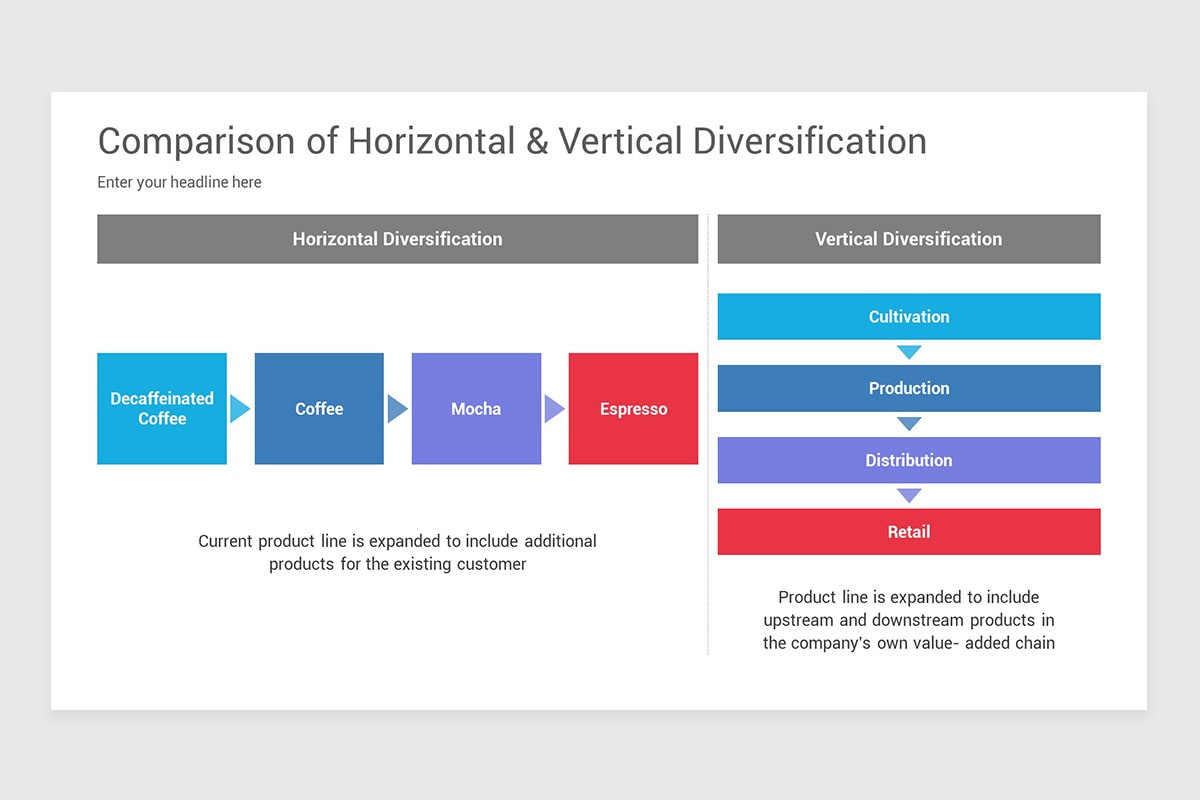Image resolution: width=1200 pixels, height=800 pixels.
Task: Select the Horizontal Diversification header
Action: pyautogui.click(x=397, y=239)
